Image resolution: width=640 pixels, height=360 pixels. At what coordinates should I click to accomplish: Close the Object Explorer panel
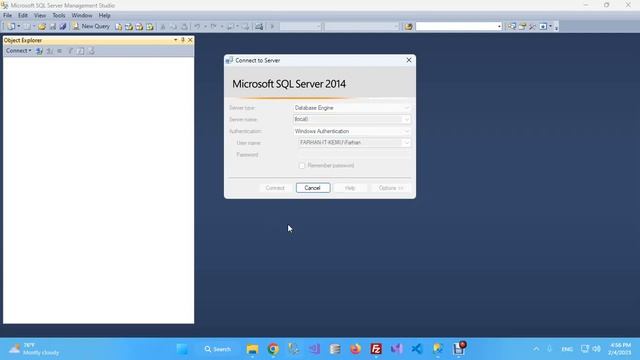pyautogui.click(x=190, y=40)
